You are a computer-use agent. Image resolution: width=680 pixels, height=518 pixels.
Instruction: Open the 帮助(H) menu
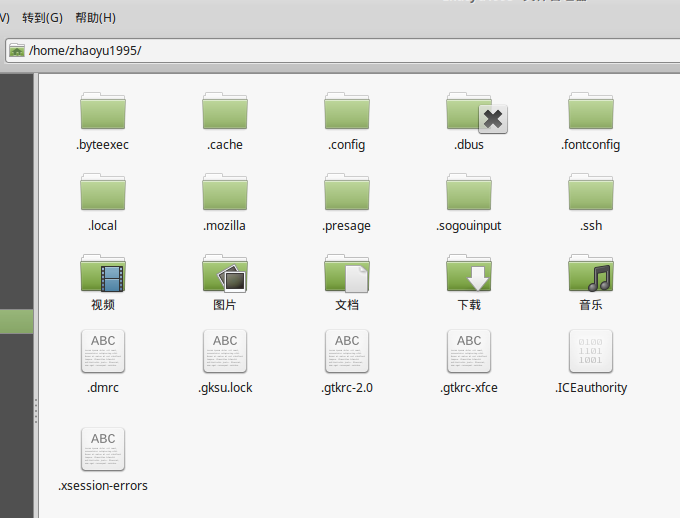95,18
